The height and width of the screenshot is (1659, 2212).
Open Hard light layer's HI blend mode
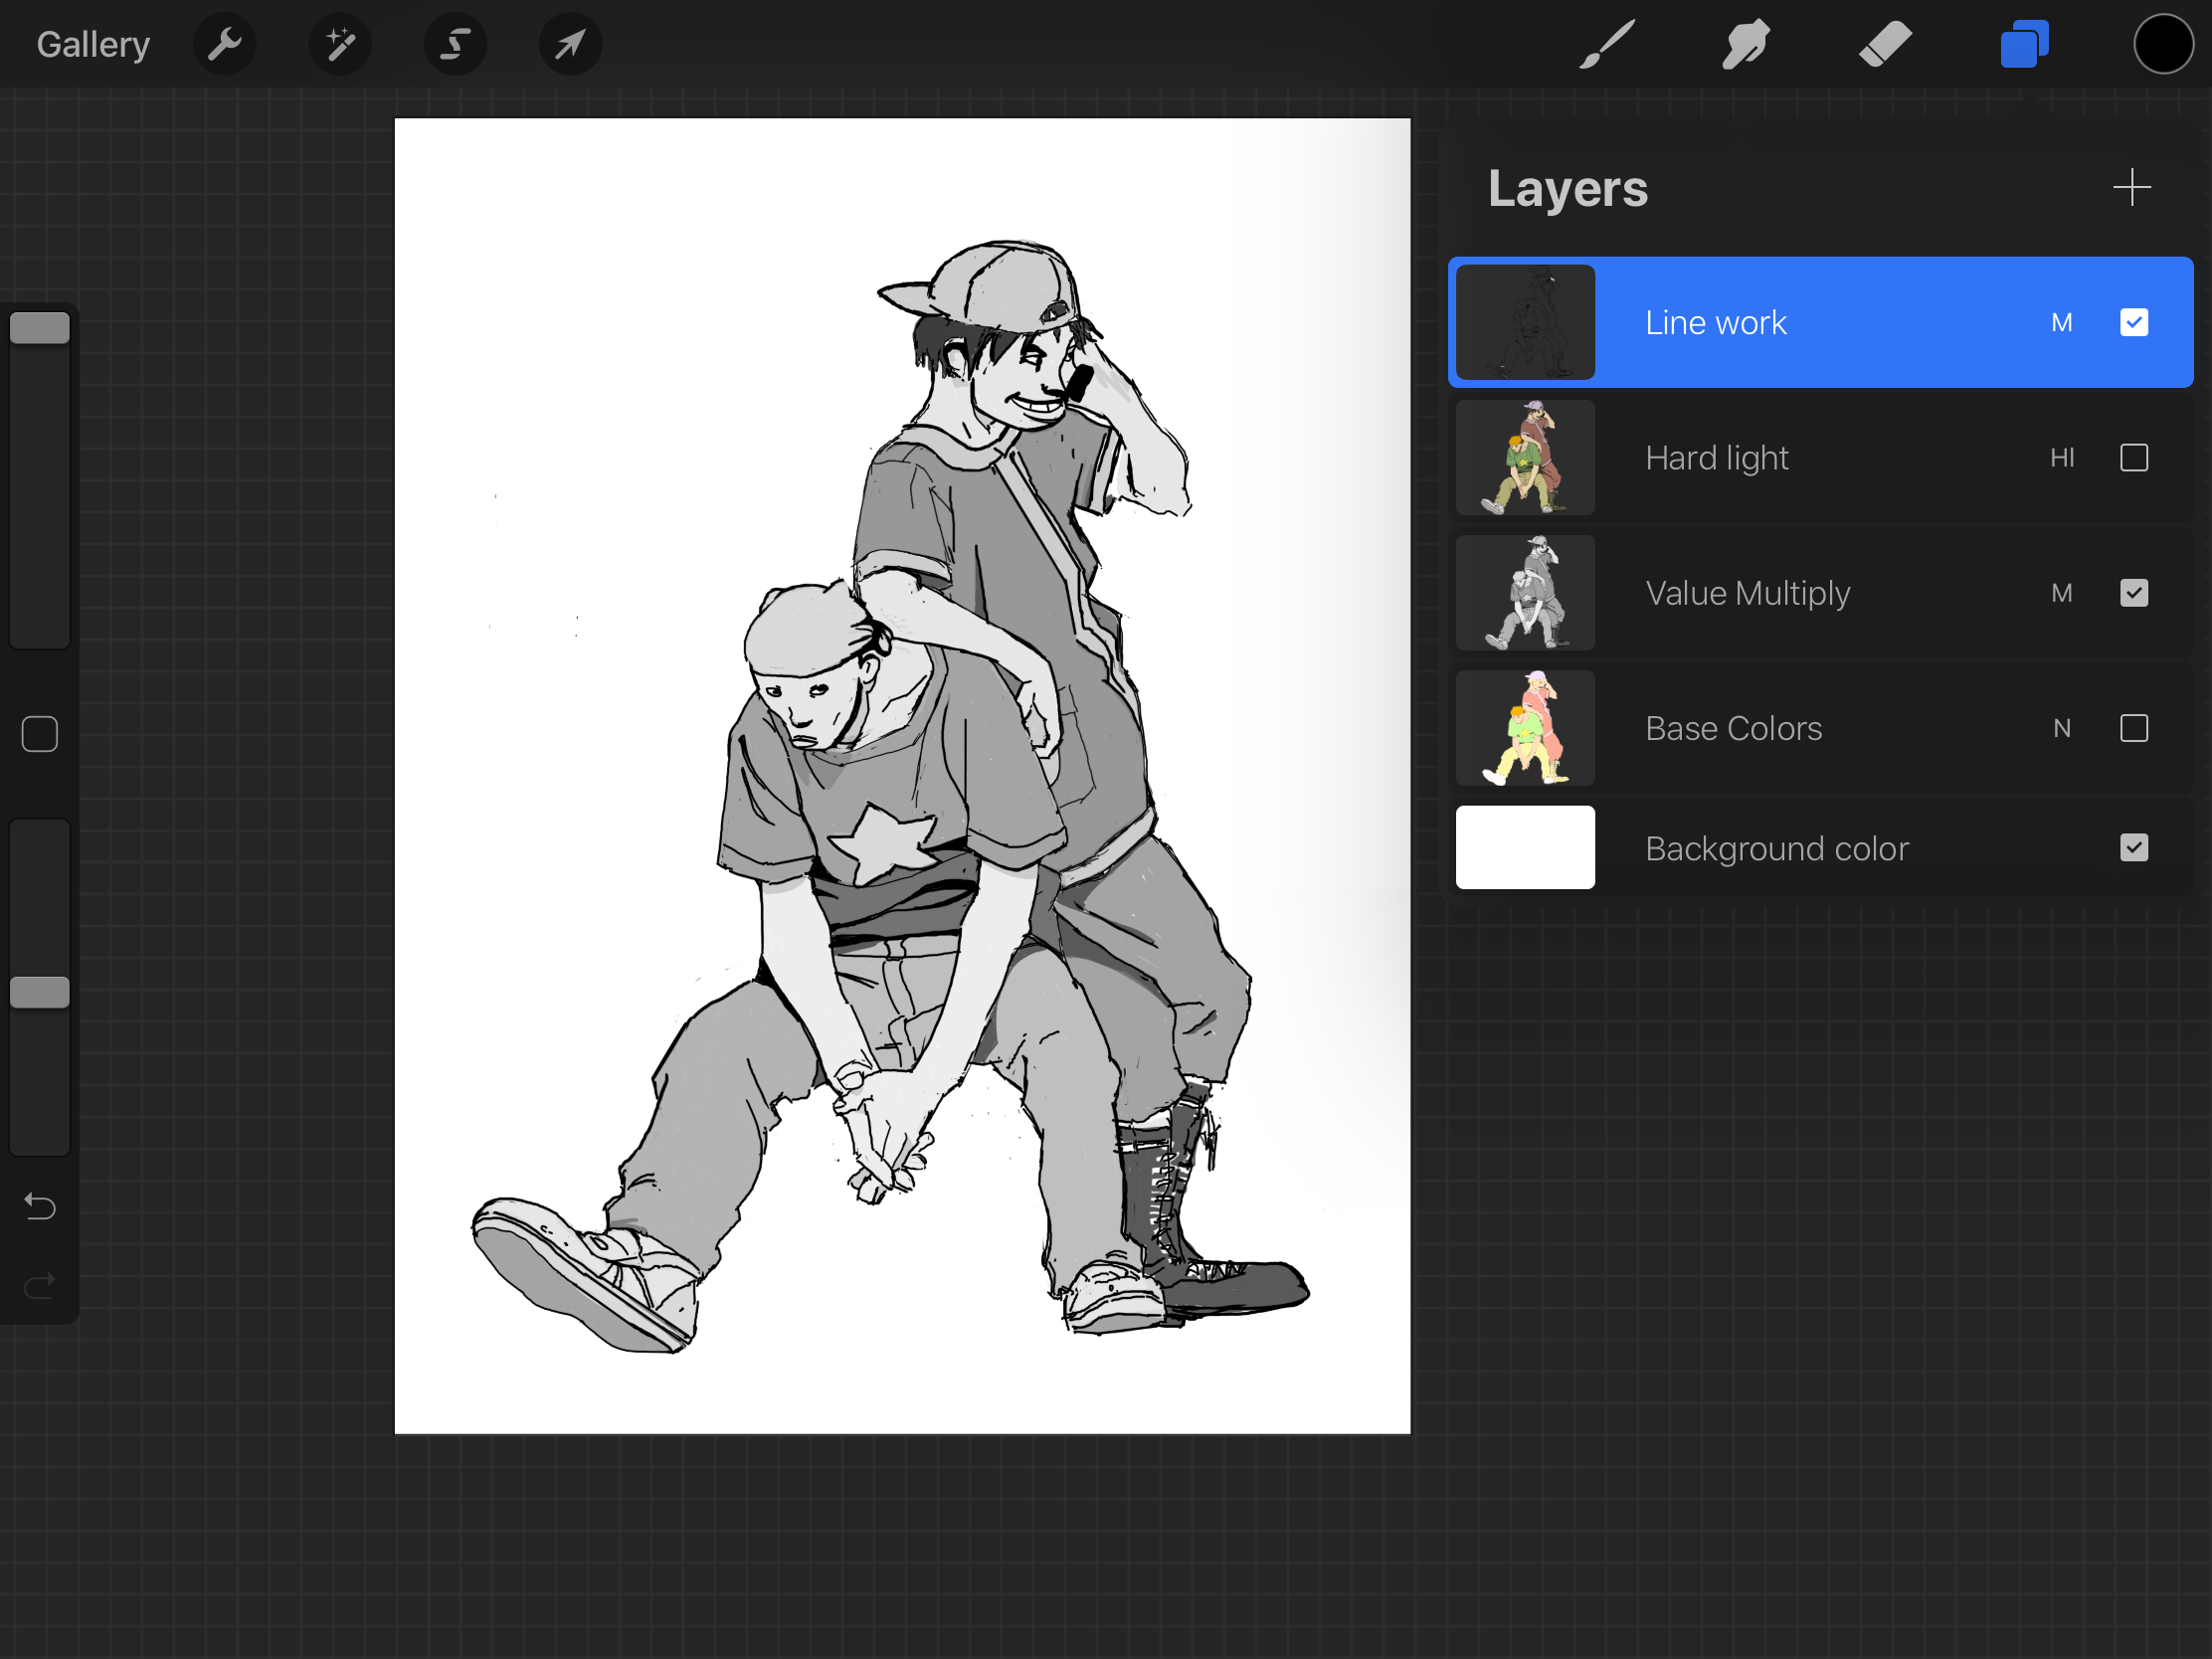point(2061,458)
